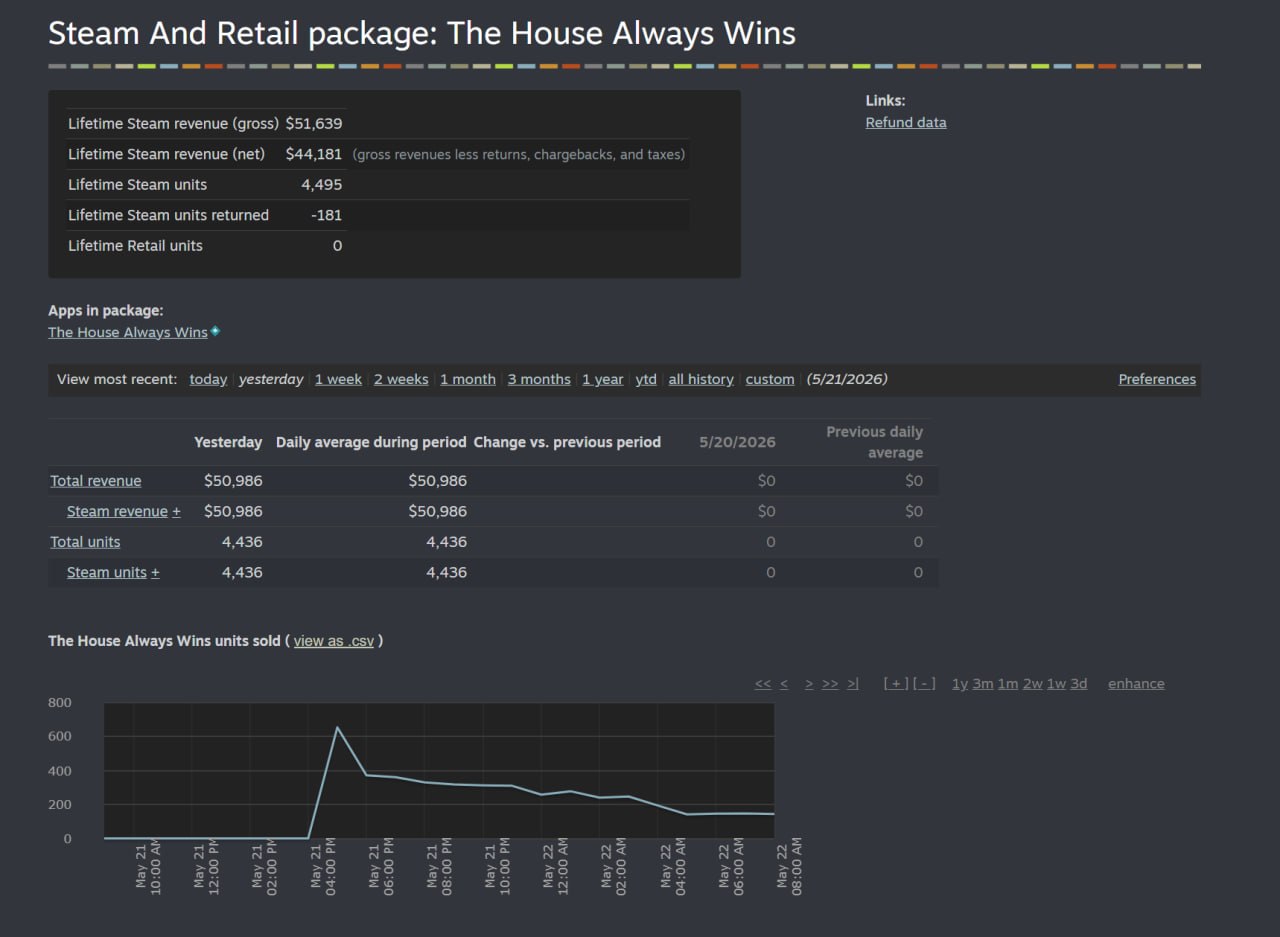Set the chart range to 1y
Image resolution: width=1280 pixels, height=937 pixels.
(x=960, y=684)
